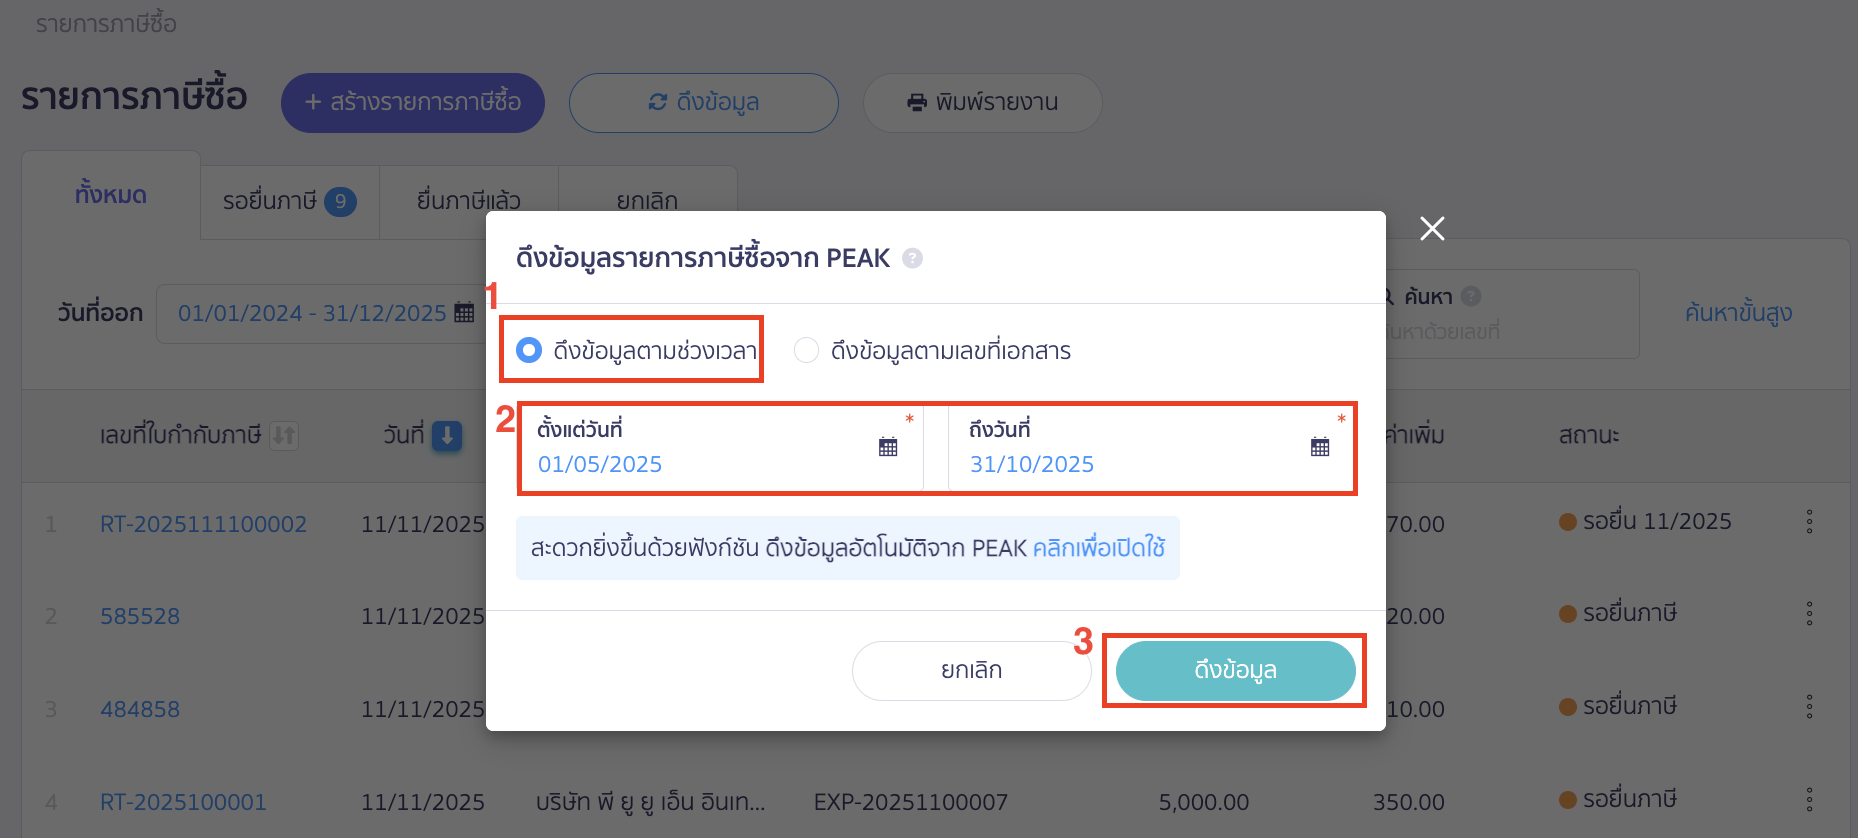The width and height of the screenshot is (1858, 838).
Task: Open the date range selector 01/01/2024 - 31/12/2025
Action: click(312, 312)
